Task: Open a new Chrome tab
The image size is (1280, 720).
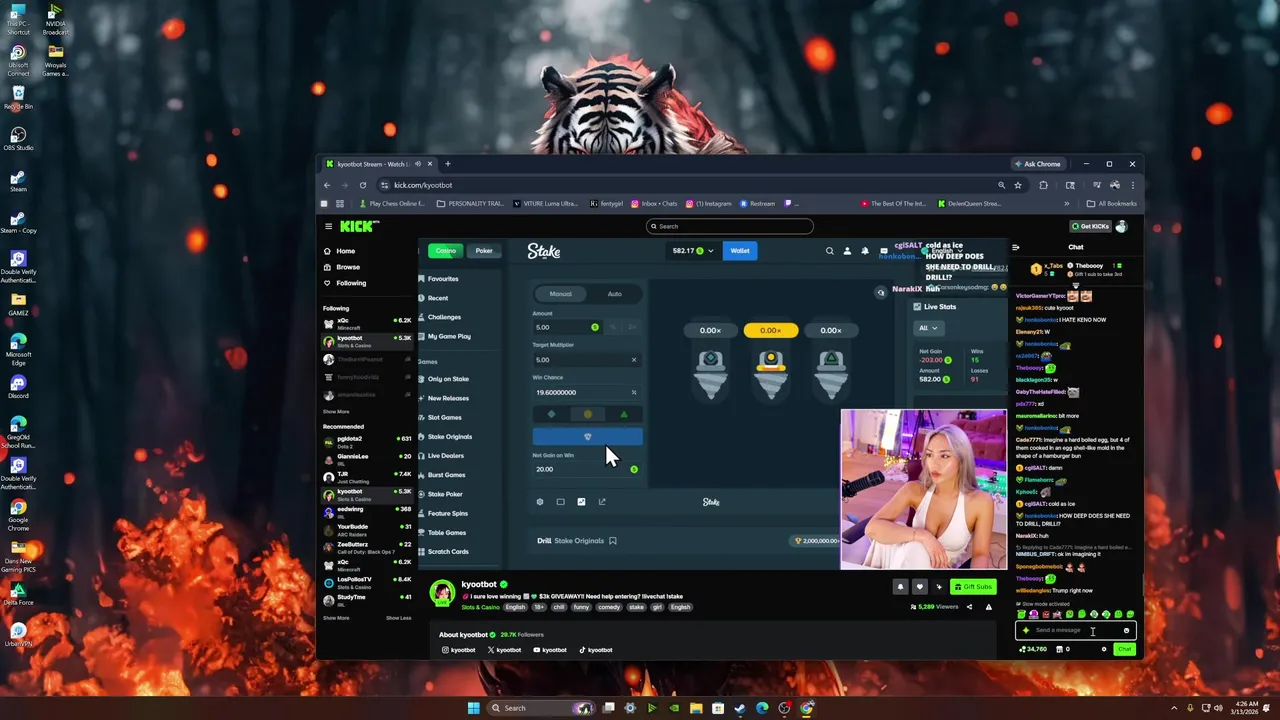Action: point(447,164)
